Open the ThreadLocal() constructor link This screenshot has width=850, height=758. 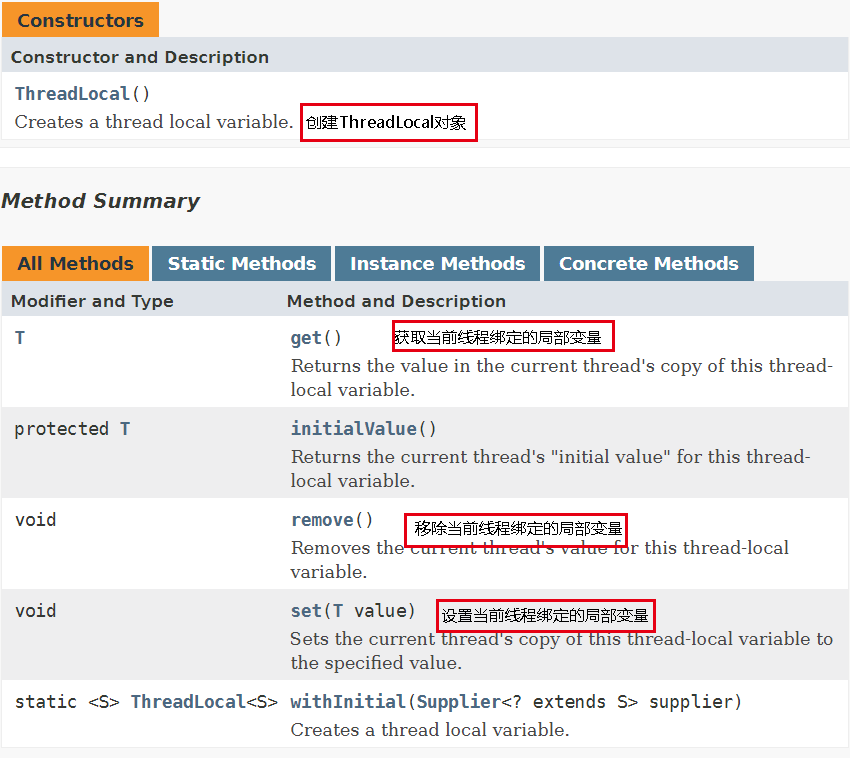tap(73, 94)
